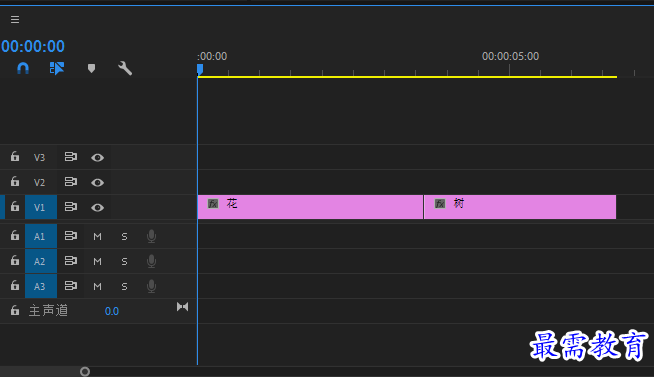
Task: Select the A1 track target button
Action: pyautogui.click(x=40, y=236)
